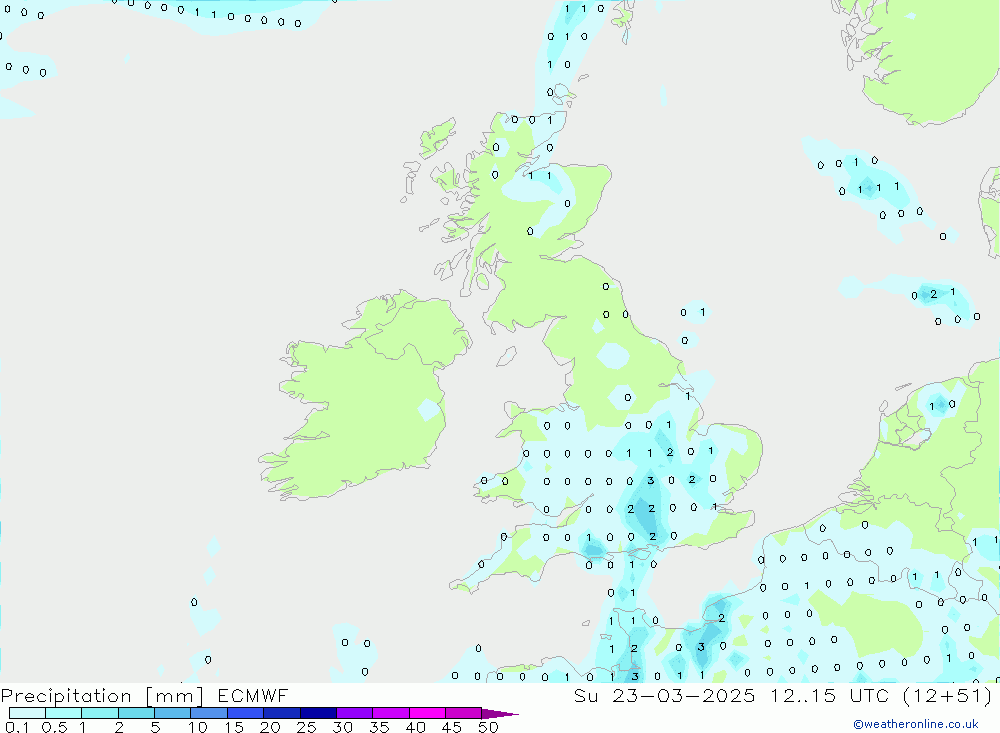Click the 20–25 mm legend color swatch
Screen dimensions: 1000x733
pyautogui.click(x=282, y=713)
